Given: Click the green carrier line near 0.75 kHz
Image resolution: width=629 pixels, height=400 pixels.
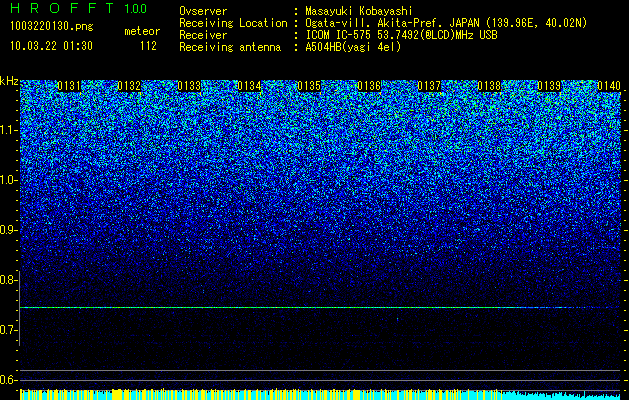Looking at the screenshot, I should pos(320,307).
